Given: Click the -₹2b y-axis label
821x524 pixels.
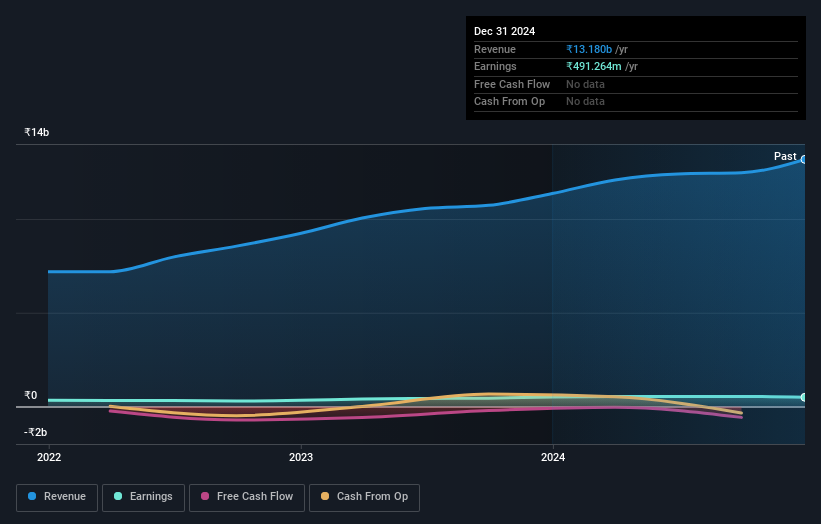Looking at the screenshot, I should pyautogui.click(x=36, y=432).
